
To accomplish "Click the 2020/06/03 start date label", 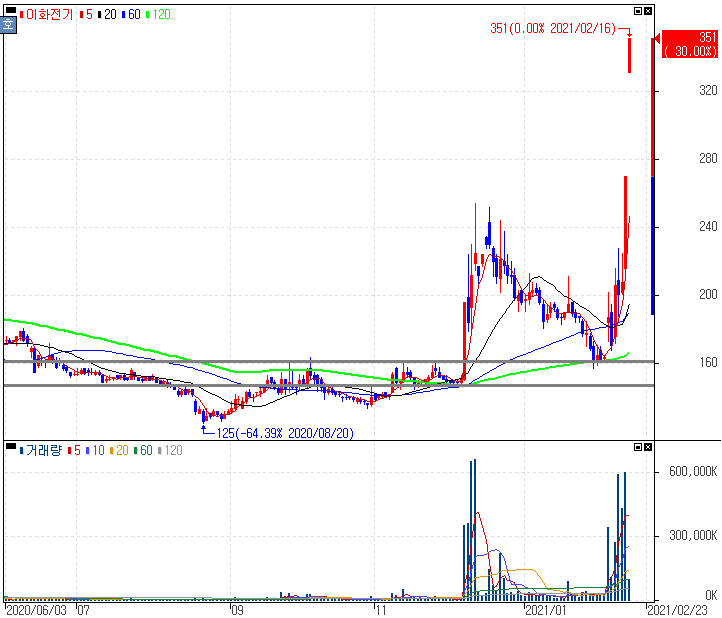I will click(x=37, y=611).
